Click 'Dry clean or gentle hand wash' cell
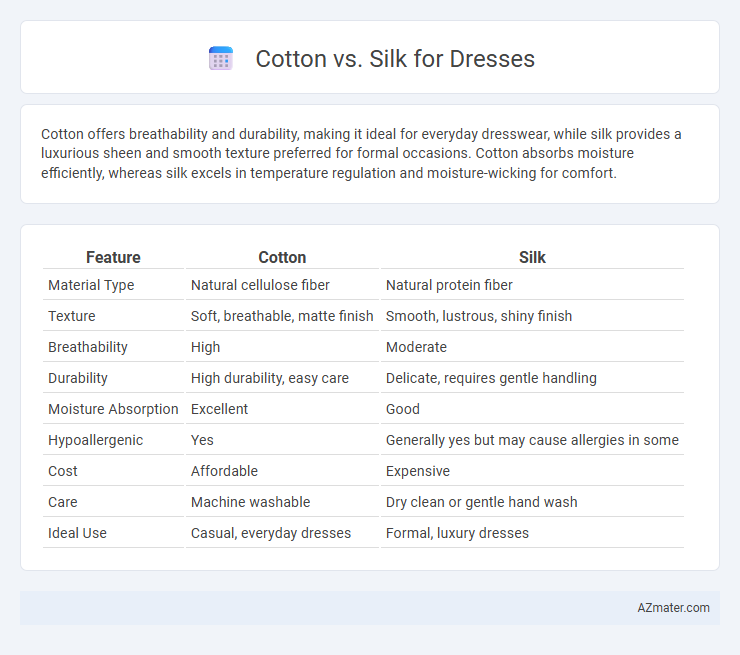 (481, 502)
